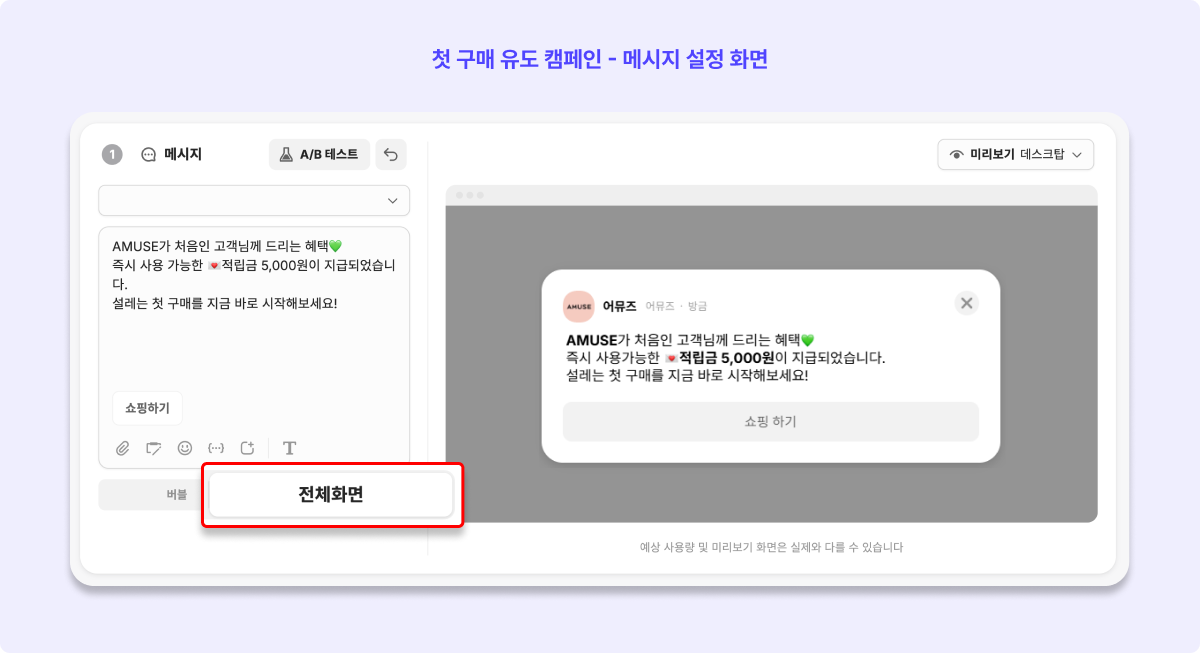This screenshot has height=653, width=1200.
Task: Click the preview text '적립금 5,000원'
Action: (x=727, y=357)
